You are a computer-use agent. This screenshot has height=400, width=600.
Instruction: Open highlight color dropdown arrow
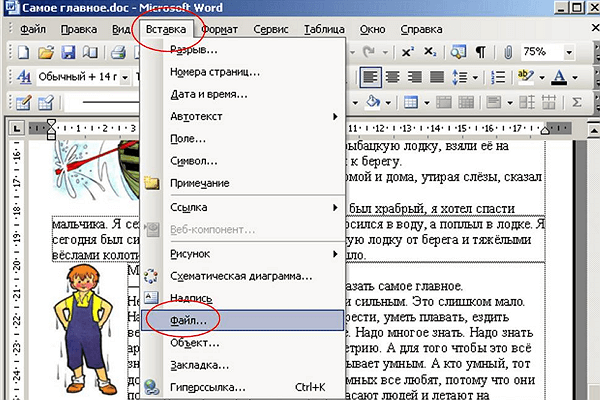[541, 78]
